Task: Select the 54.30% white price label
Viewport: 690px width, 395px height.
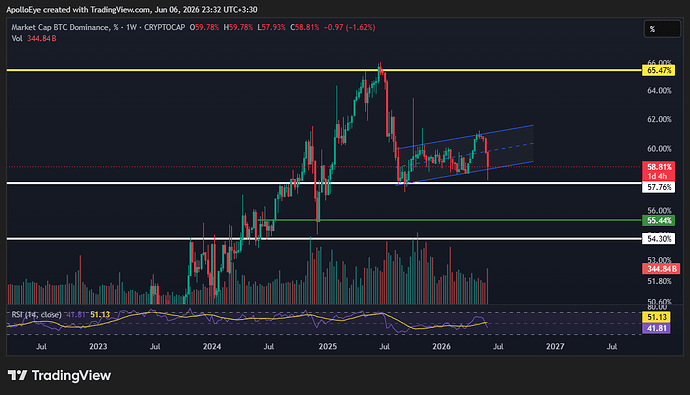Action: coord(658,239)
